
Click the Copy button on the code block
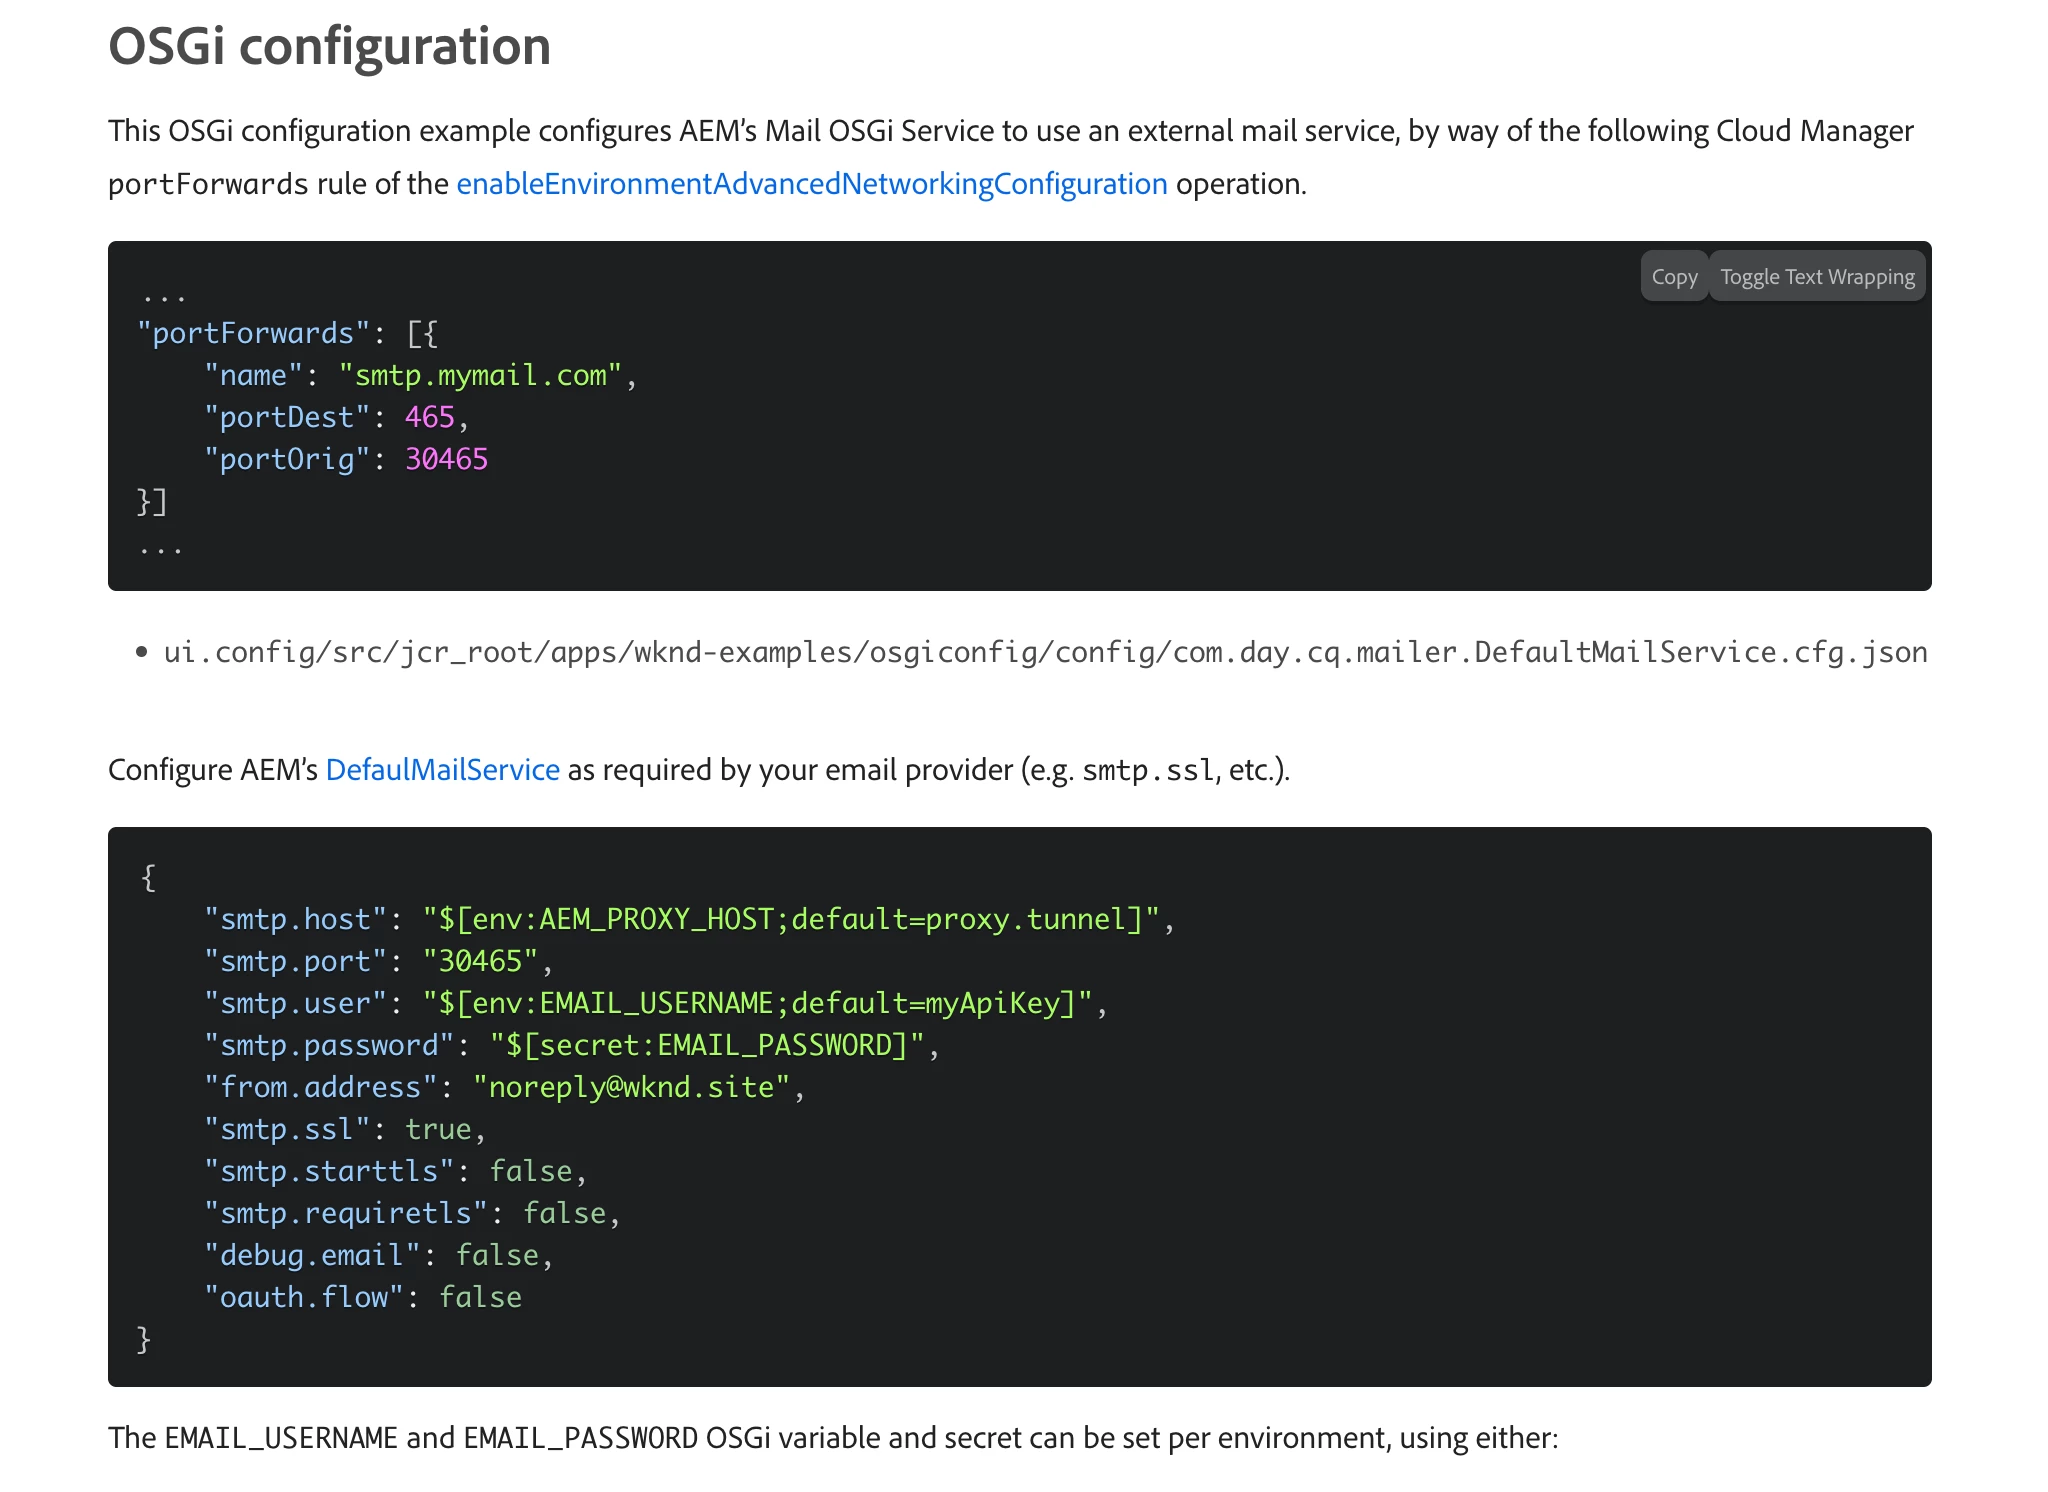tap(1673, 277)
